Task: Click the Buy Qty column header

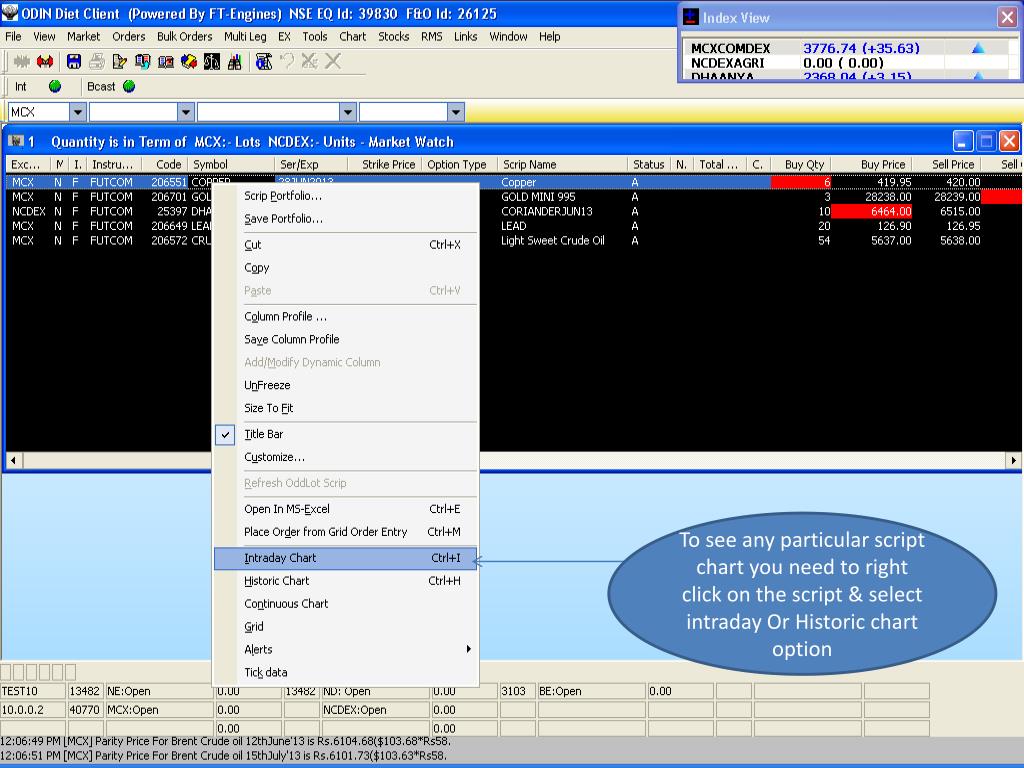Action: pyautogui.click(x=801, y=165)
